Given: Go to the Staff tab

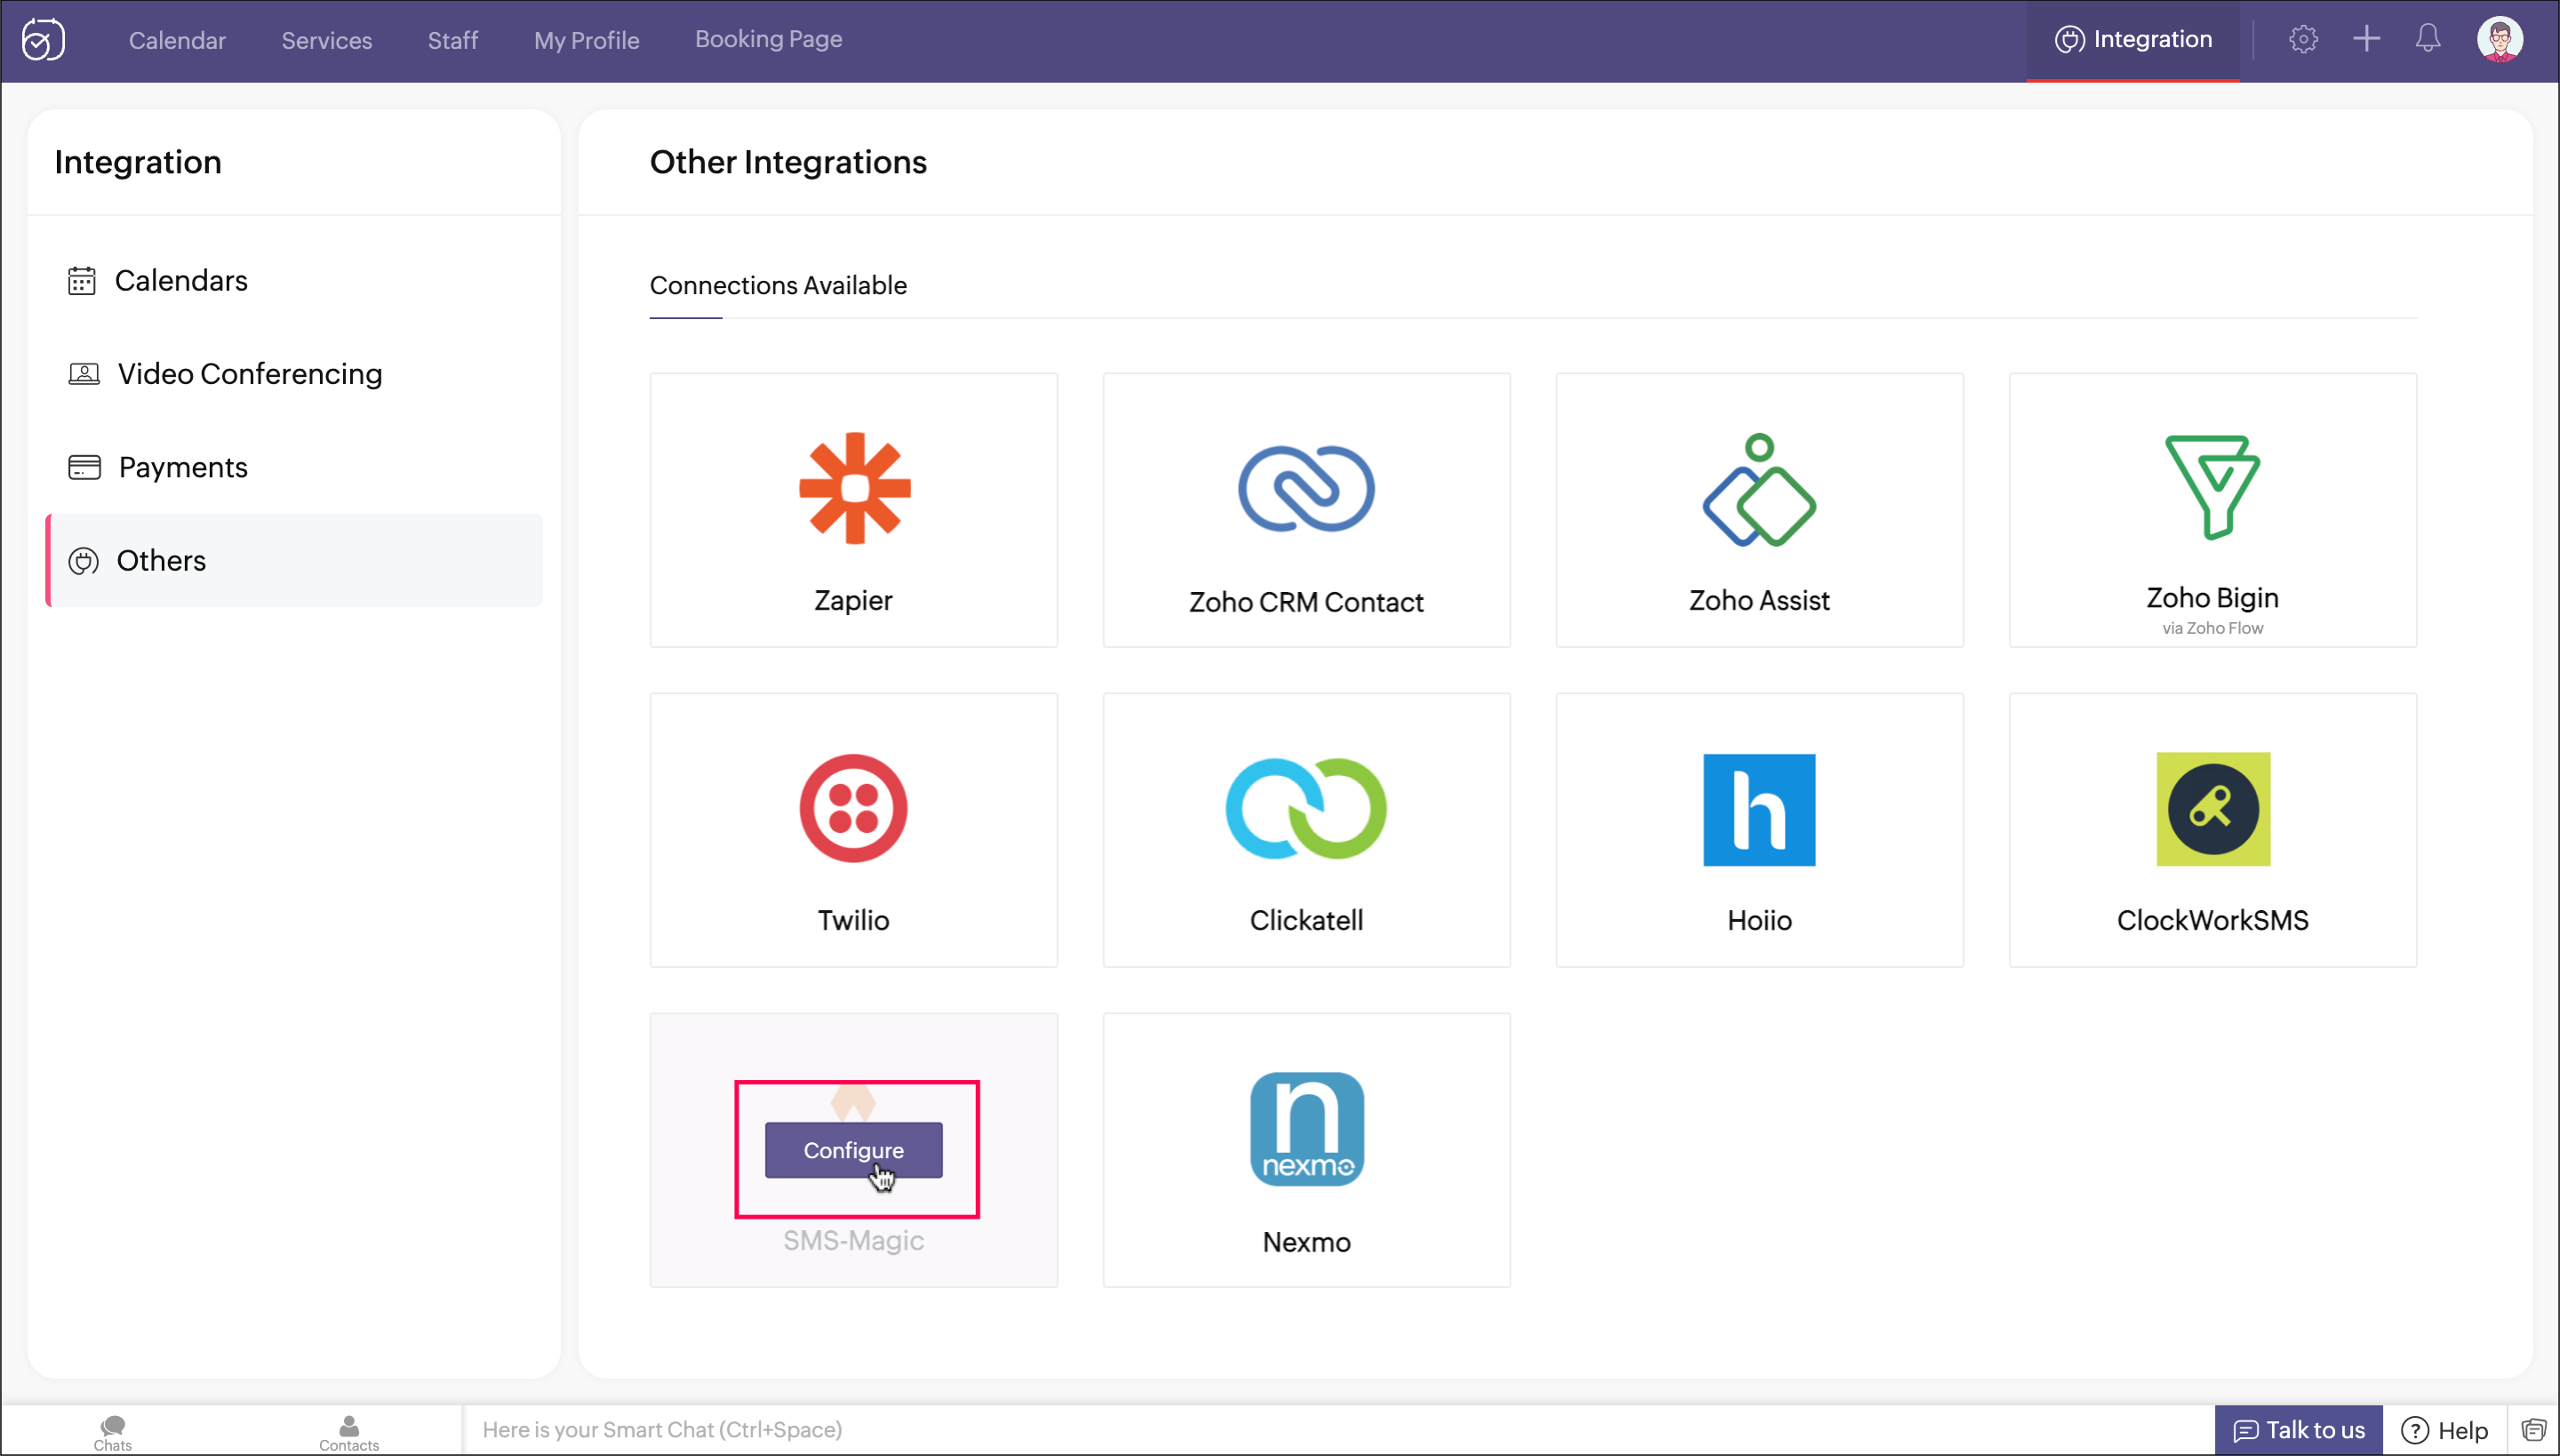Looking at the screenshot, I should (452, 40).
